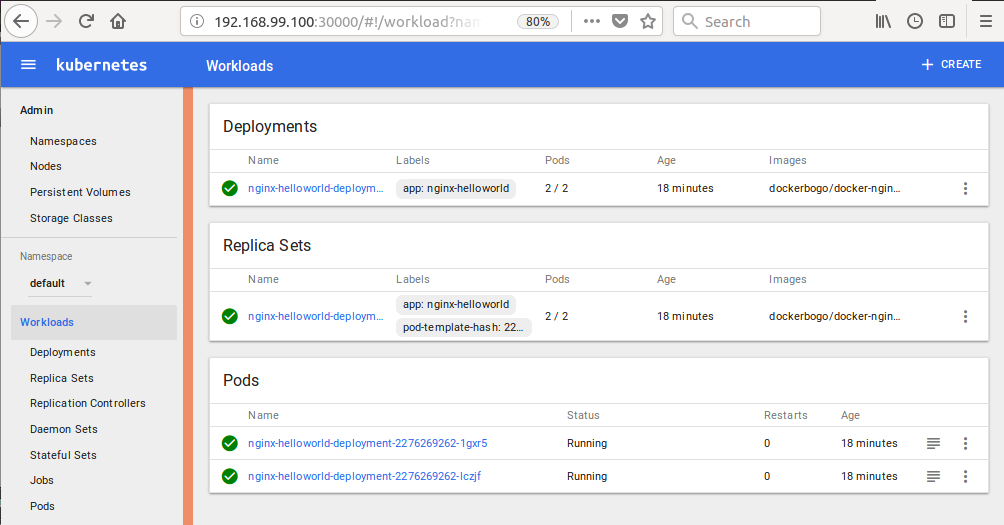
Task: Open Replica Sets in the sidebar
Action: 61,378
